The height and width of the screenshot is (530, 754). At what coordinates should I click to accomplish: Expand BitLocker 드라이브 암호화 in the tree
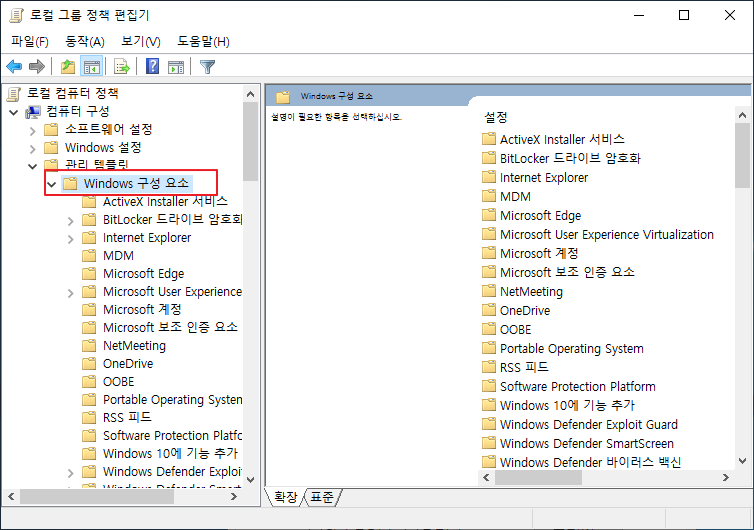tap(71, 221)
